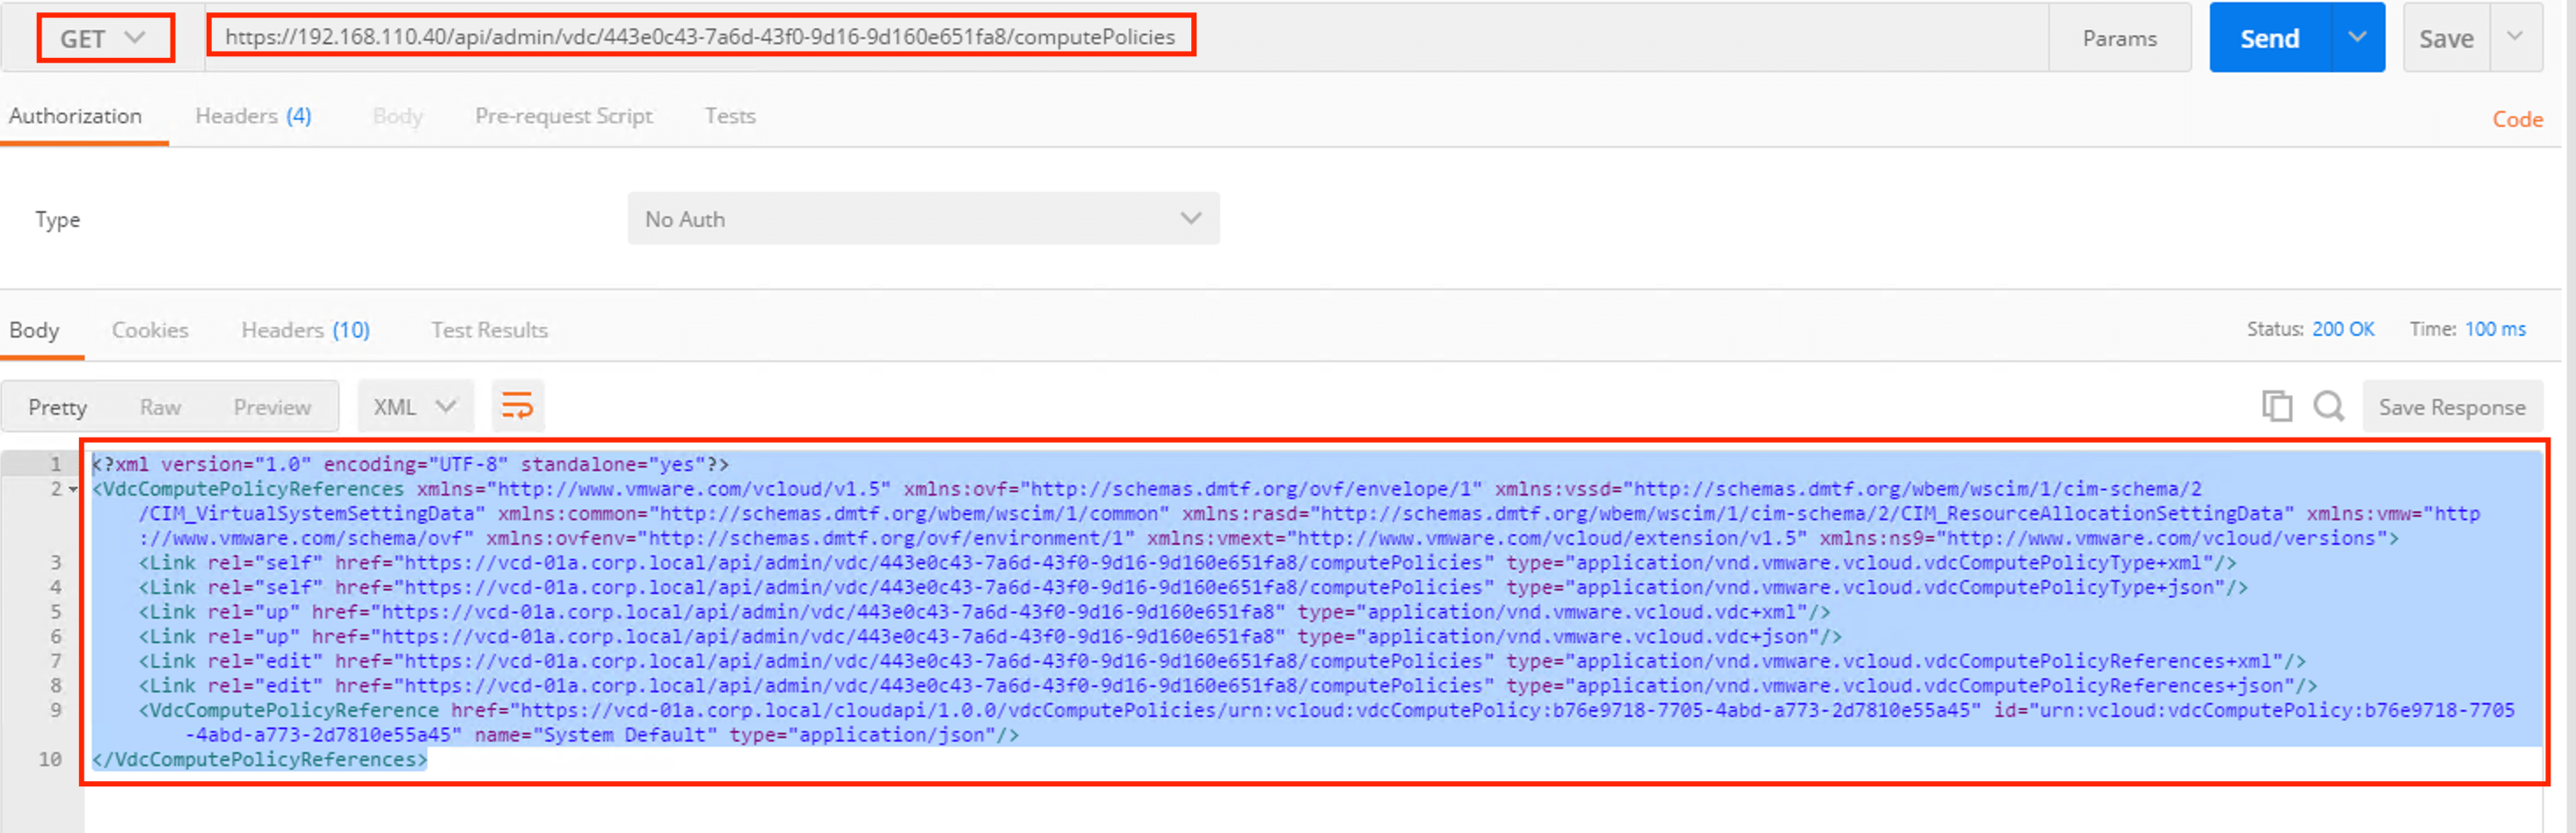The width and height of the screenshot is (2576, 833).
Task: Switch to Pretty view mode
Action: click(57, 407)
